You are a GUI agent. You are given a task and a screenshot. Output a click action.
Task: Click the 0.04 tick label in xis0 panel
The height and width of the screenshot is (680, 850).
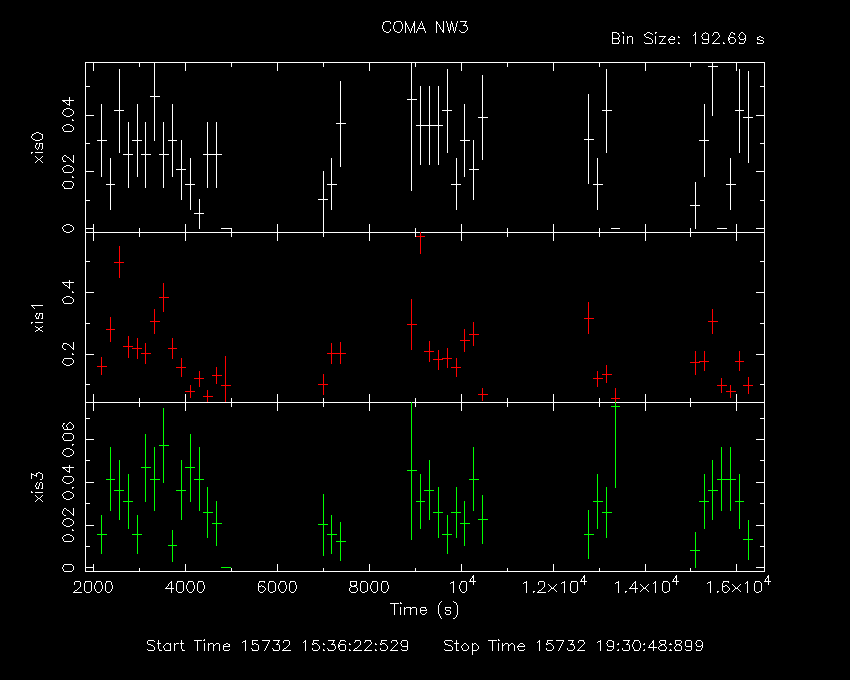coord(68,115)
